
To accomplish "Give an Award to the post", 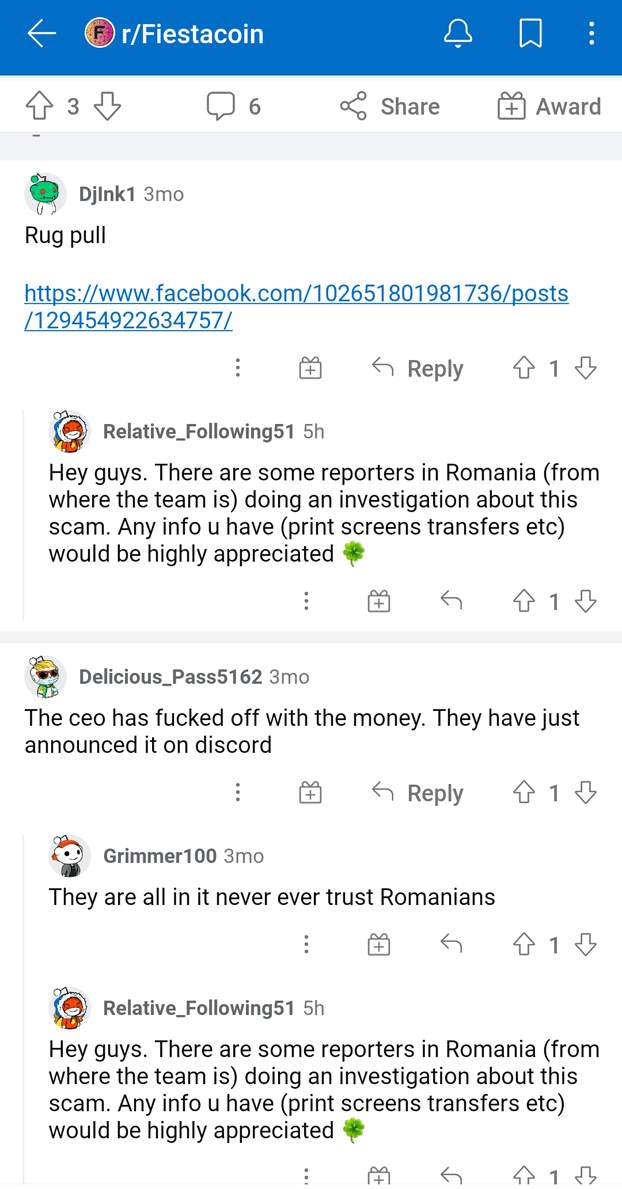I will click(549, 106).
